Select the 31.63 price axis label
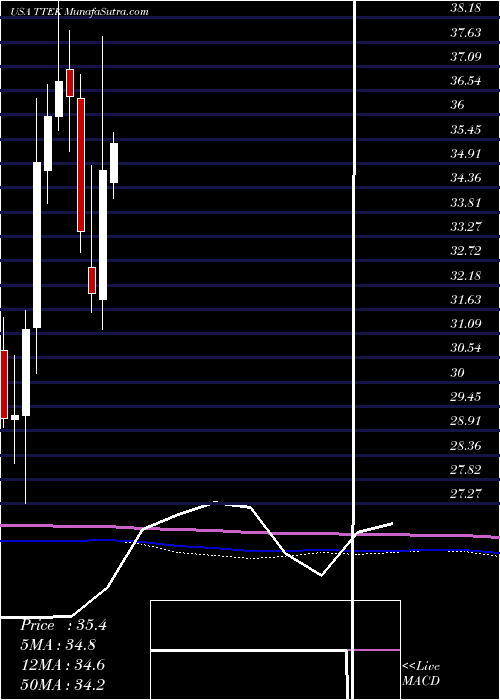 pos(466,300)
